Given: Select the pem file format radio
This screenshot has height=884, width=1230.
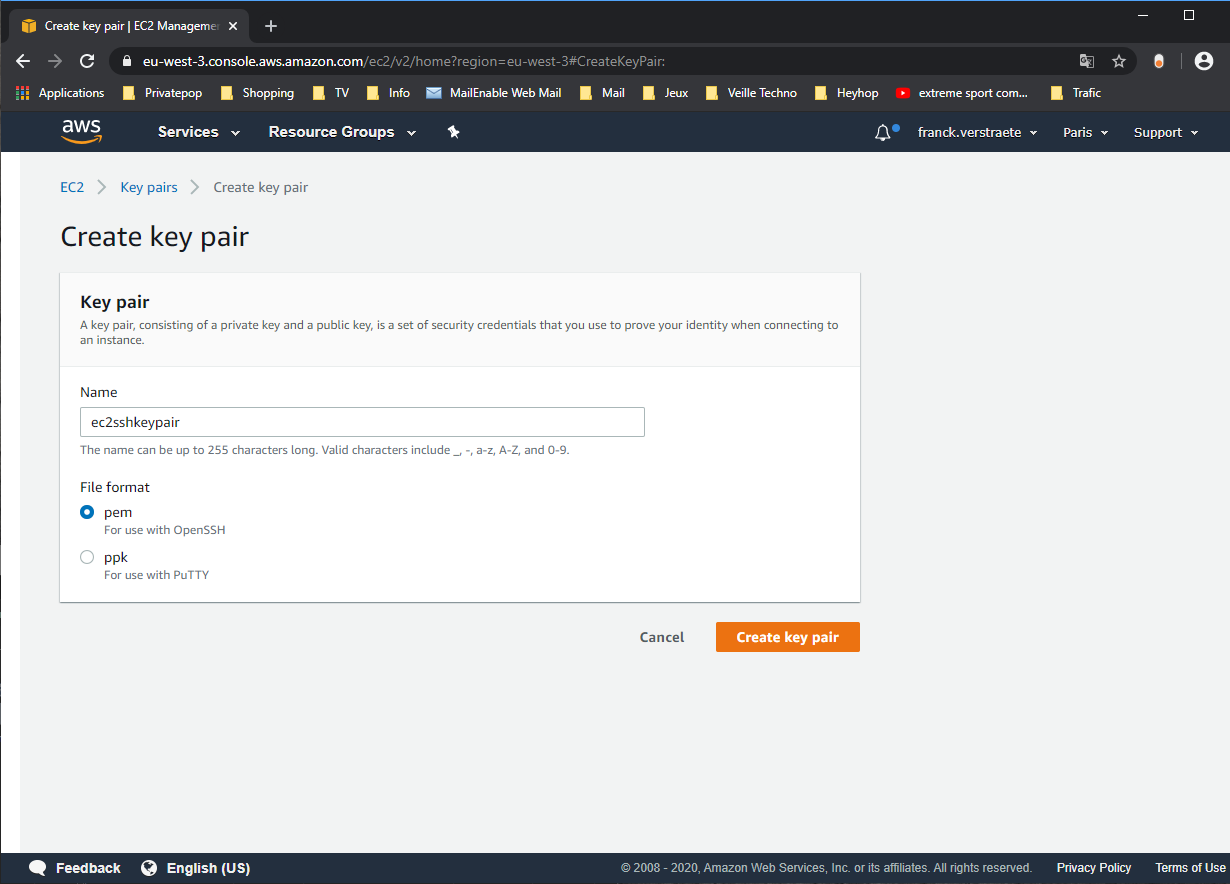Looking at the screenshot, I should [87, 512].
